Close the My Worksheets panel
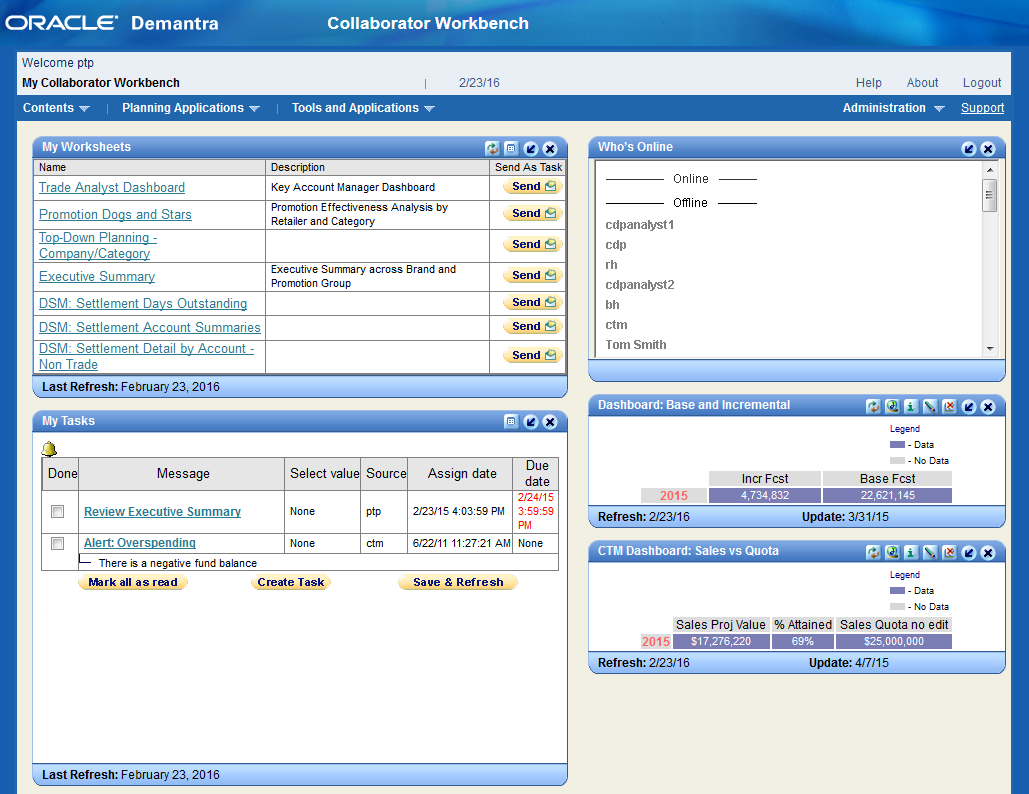Screen dimensions: 1029x794 coord(551,148)
